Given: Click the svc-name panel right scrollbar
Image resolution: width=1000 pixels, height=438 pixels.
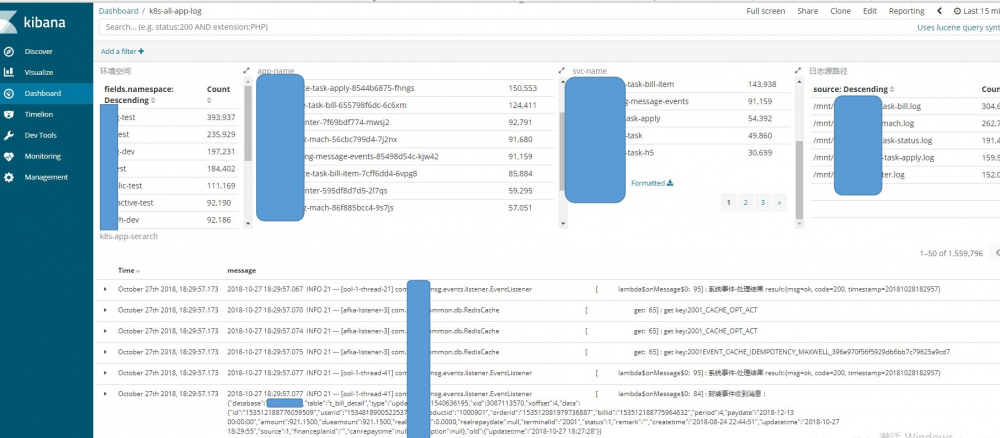Looking at the screenshot, I should (x=799, y=180).
